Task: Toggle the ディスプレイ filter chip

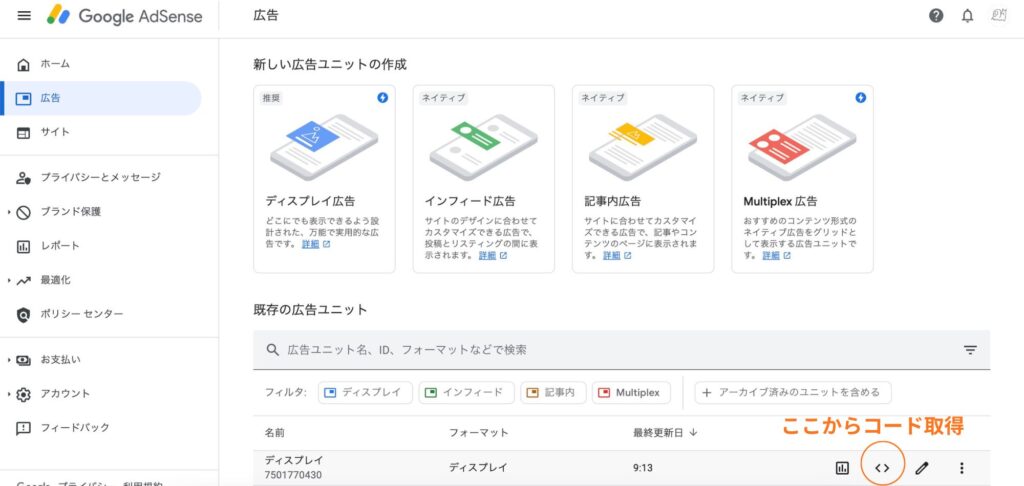Action: point(364,393)
